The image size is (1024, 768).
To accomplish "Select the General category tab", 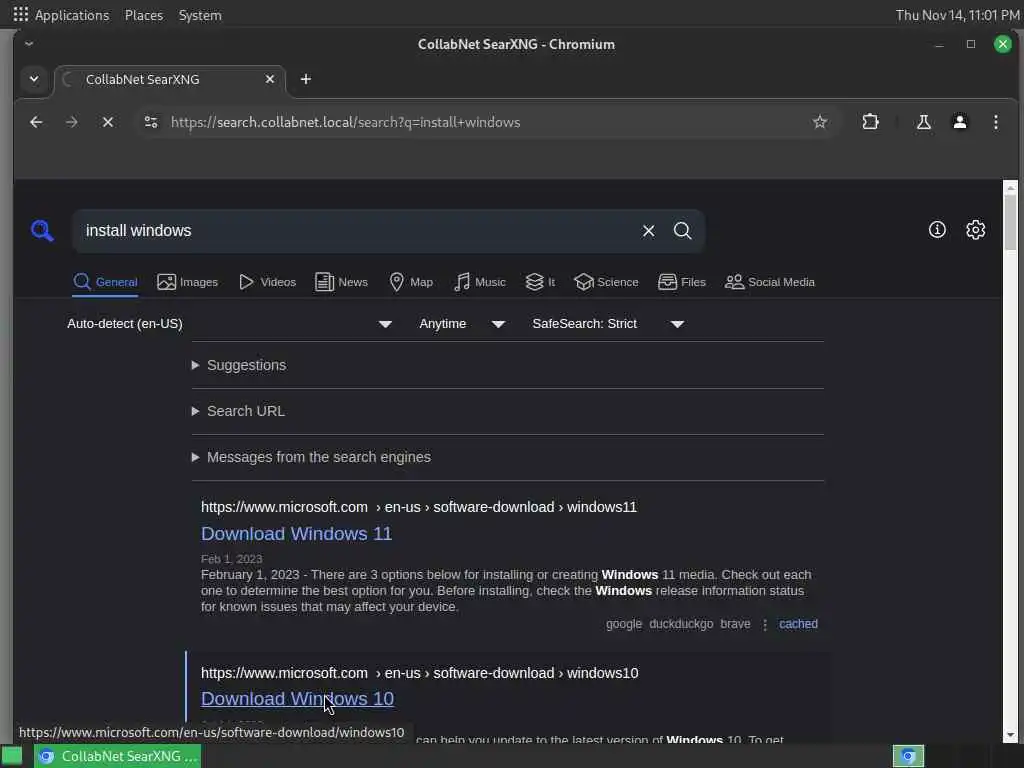I will 105,282.
